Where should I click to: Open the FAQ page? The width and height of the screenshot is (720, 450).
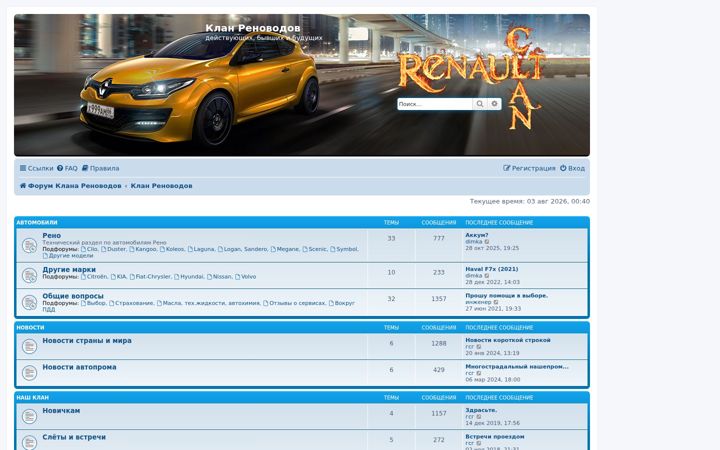68,168
